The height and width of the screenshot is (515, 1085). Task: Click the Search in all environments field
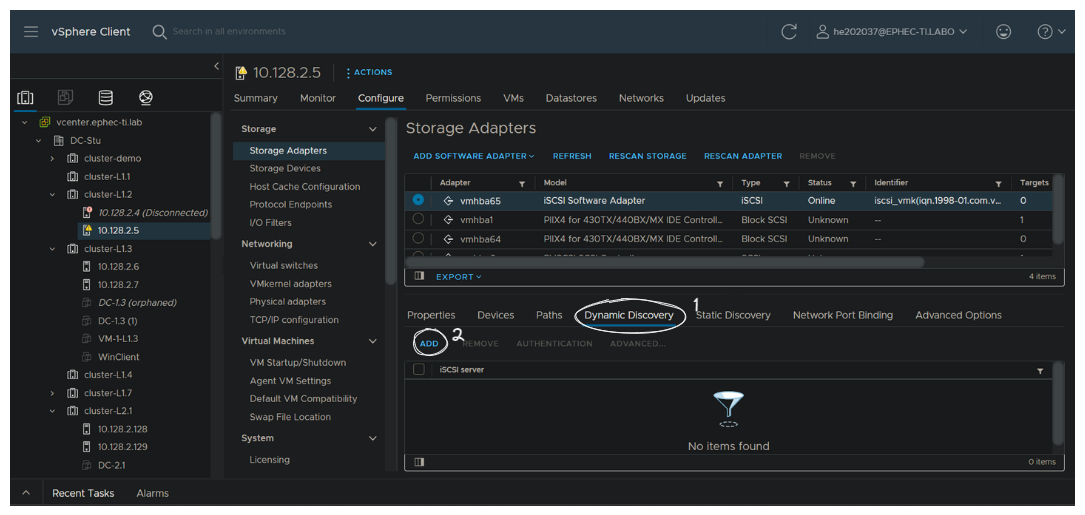(x=228, y=32)
